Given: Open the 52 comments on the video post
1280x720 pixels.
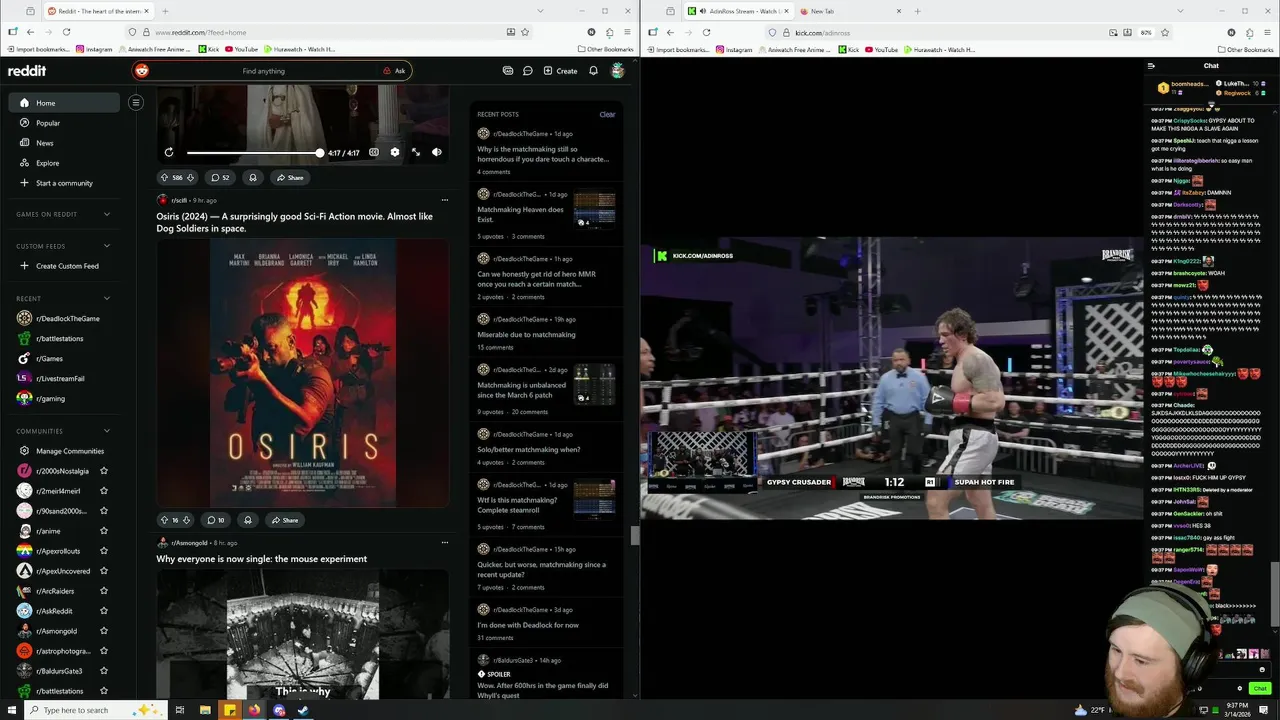Looking at the screenshot, I should [x=219, y=177].
